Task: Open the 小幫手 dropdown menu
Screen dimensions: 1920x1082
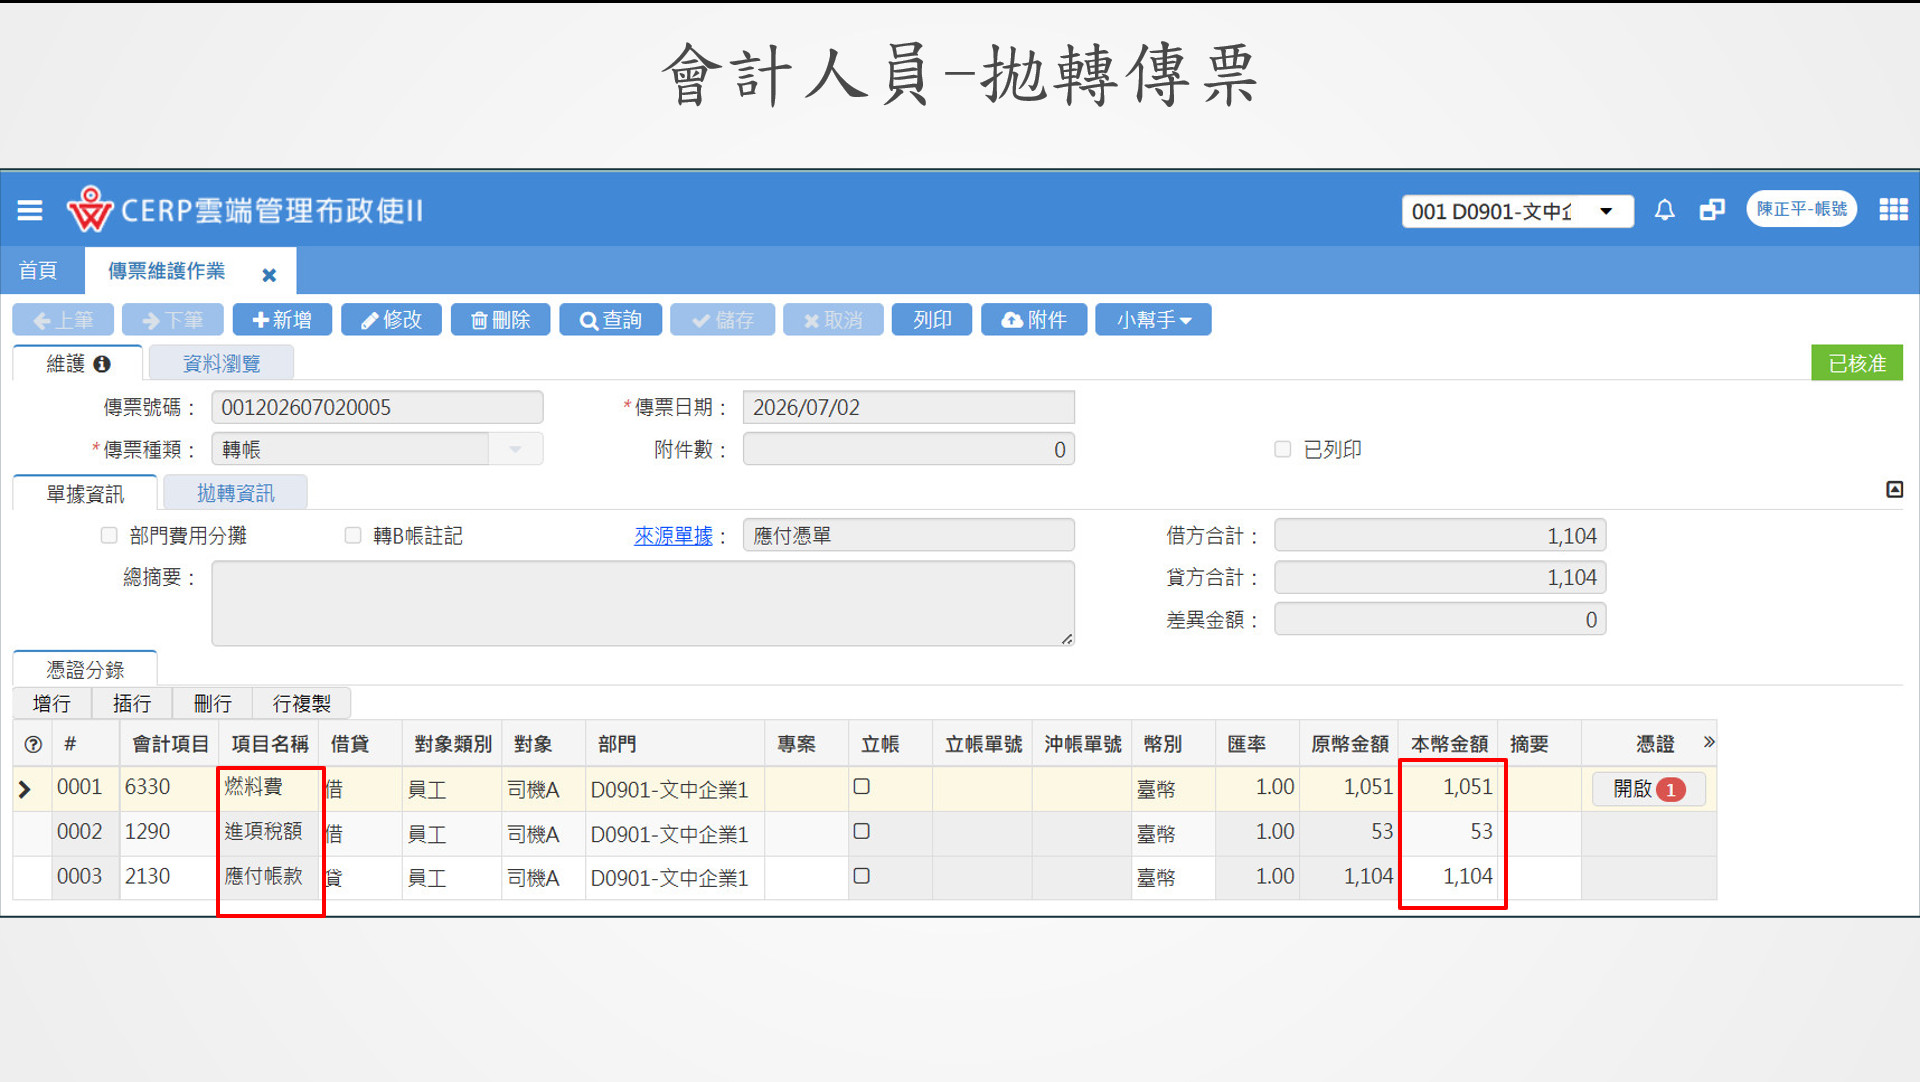Action: [1153, 320]
